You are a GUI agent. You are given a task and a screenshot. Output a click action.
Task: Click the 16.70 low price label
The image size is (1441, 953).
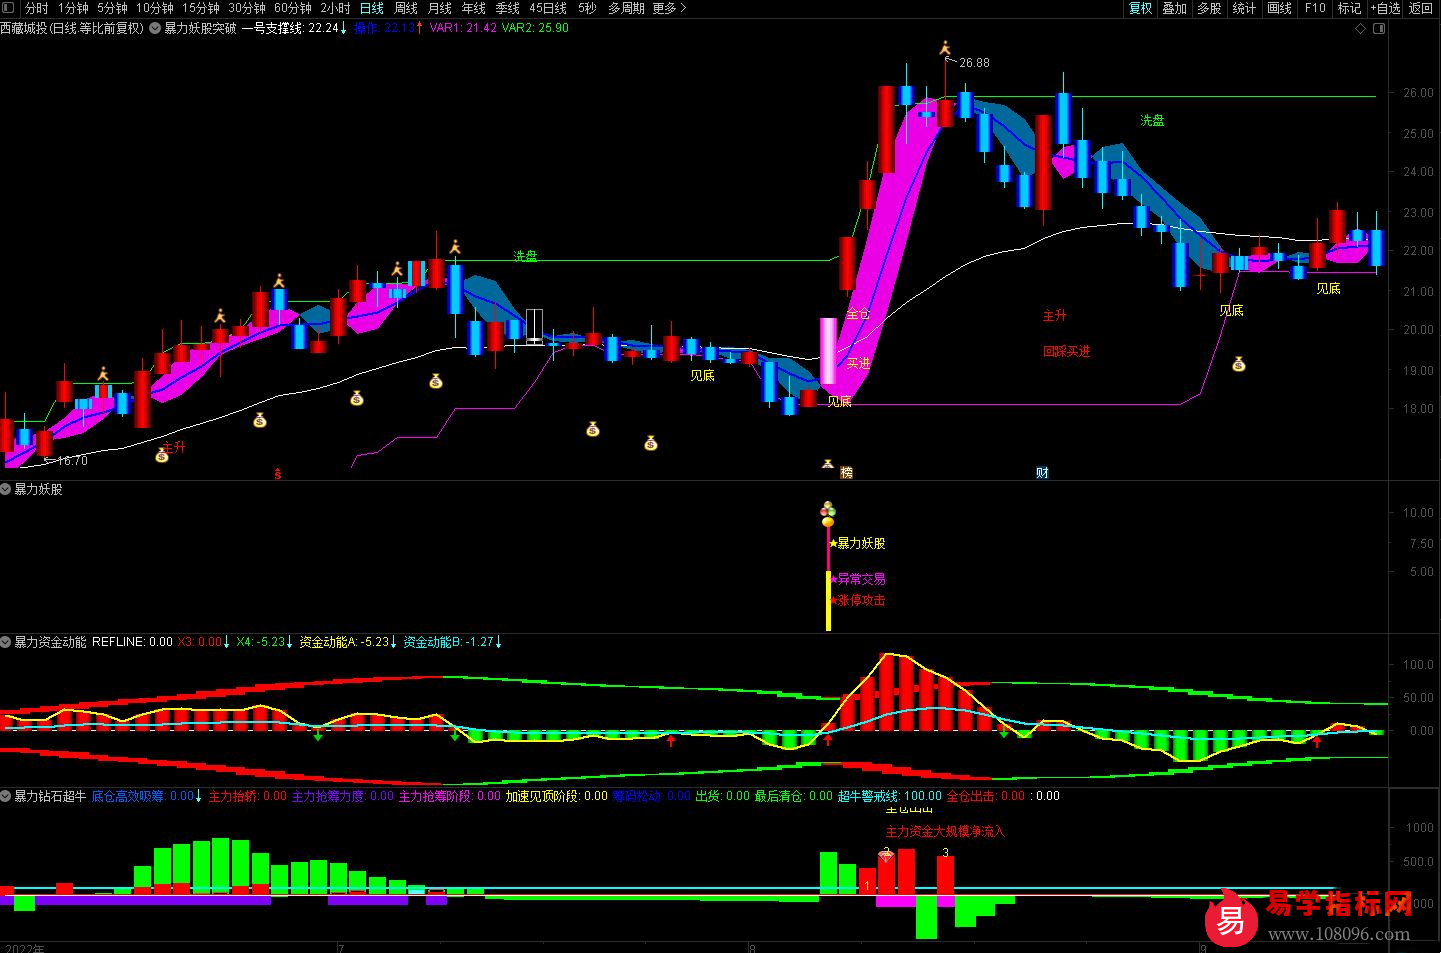[72, 461]
